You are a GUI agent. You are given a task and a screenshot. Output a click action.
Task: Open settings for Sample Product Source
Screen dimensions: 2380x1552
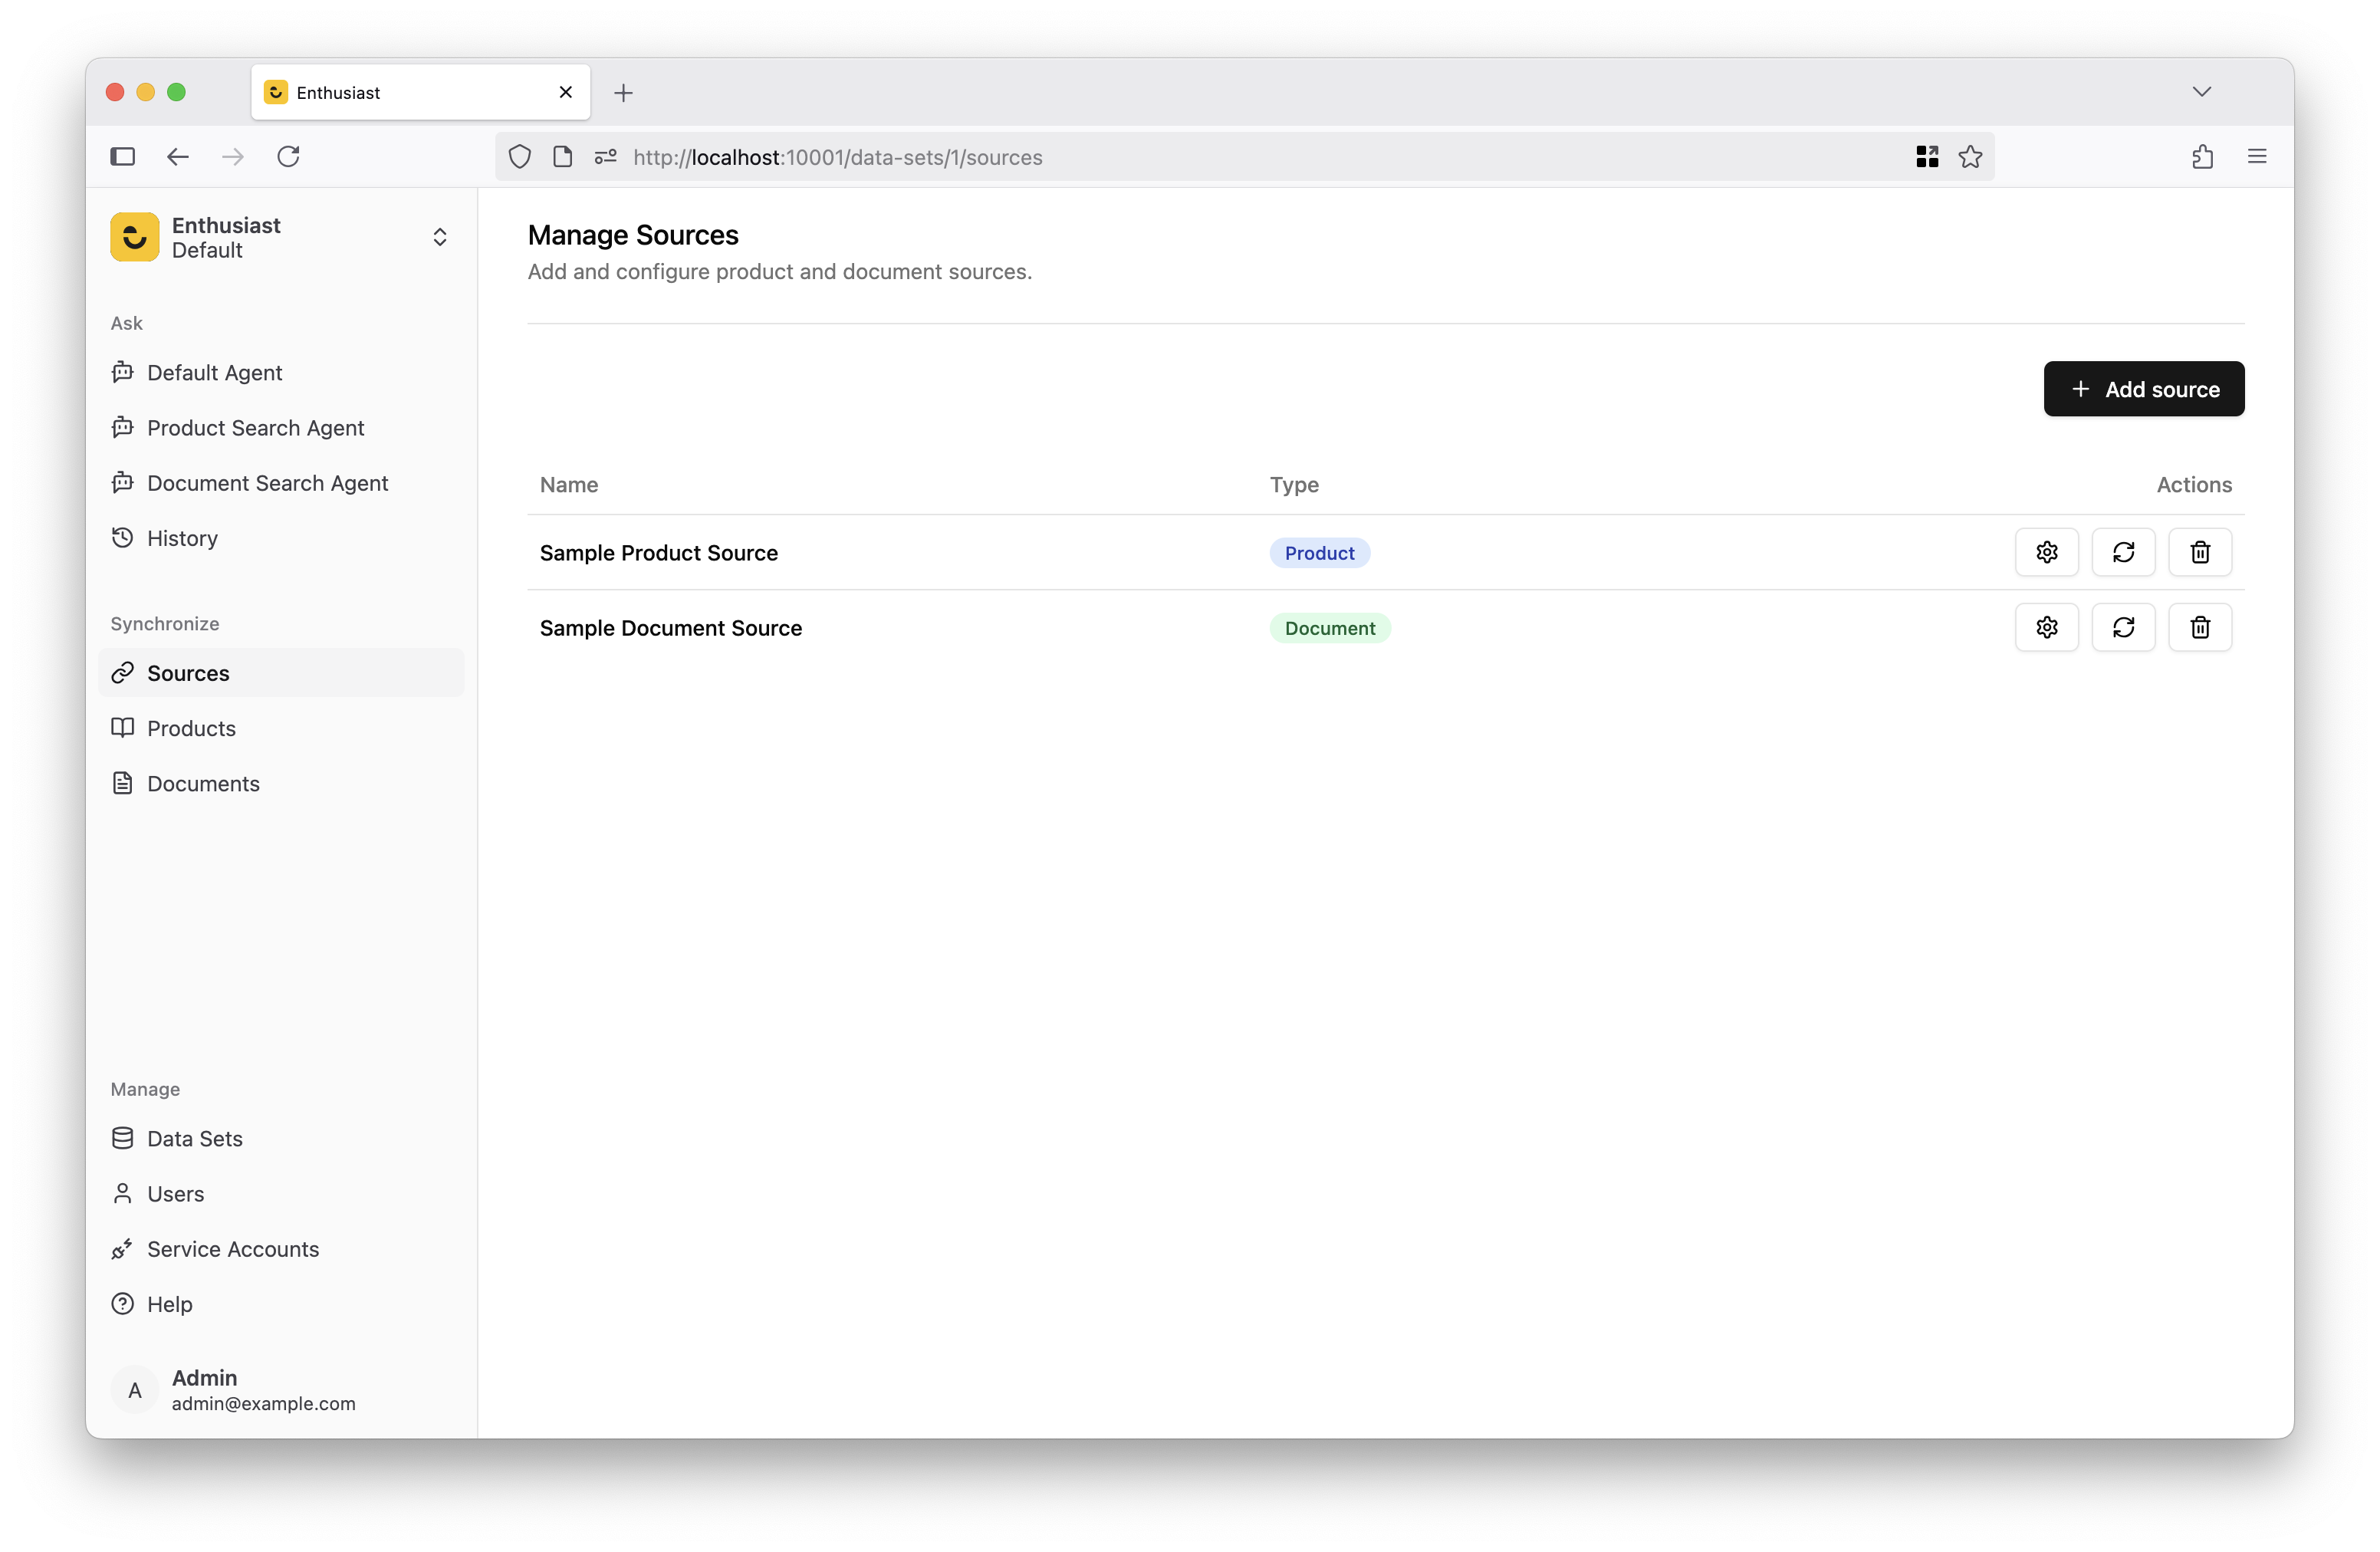[2046, 552]
